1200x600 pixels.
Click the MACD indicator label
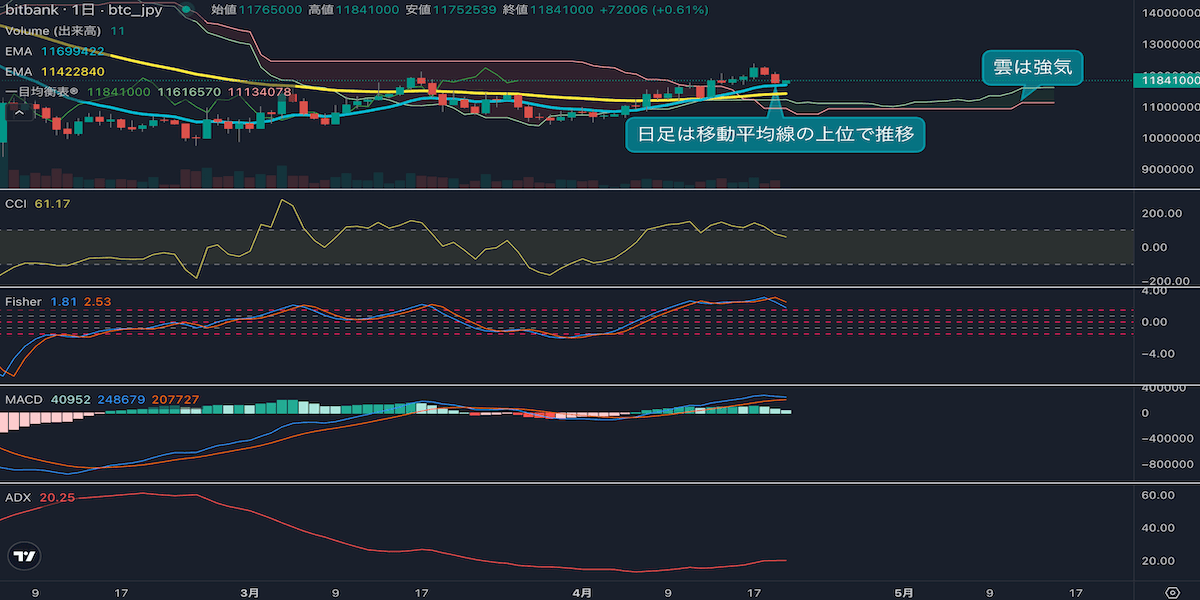(x=24, y=399)
